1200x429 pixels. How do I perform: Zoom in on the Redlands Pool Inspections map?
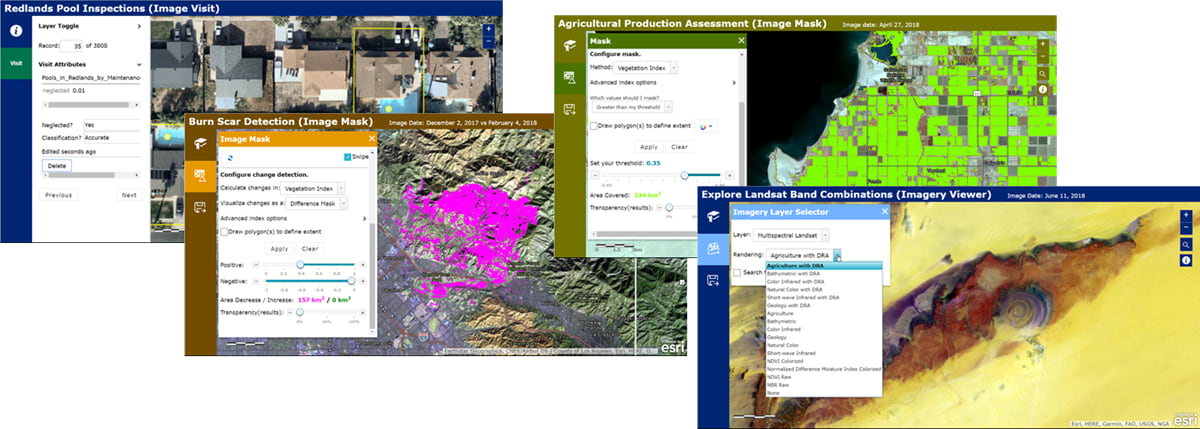(x=487, y=29)
